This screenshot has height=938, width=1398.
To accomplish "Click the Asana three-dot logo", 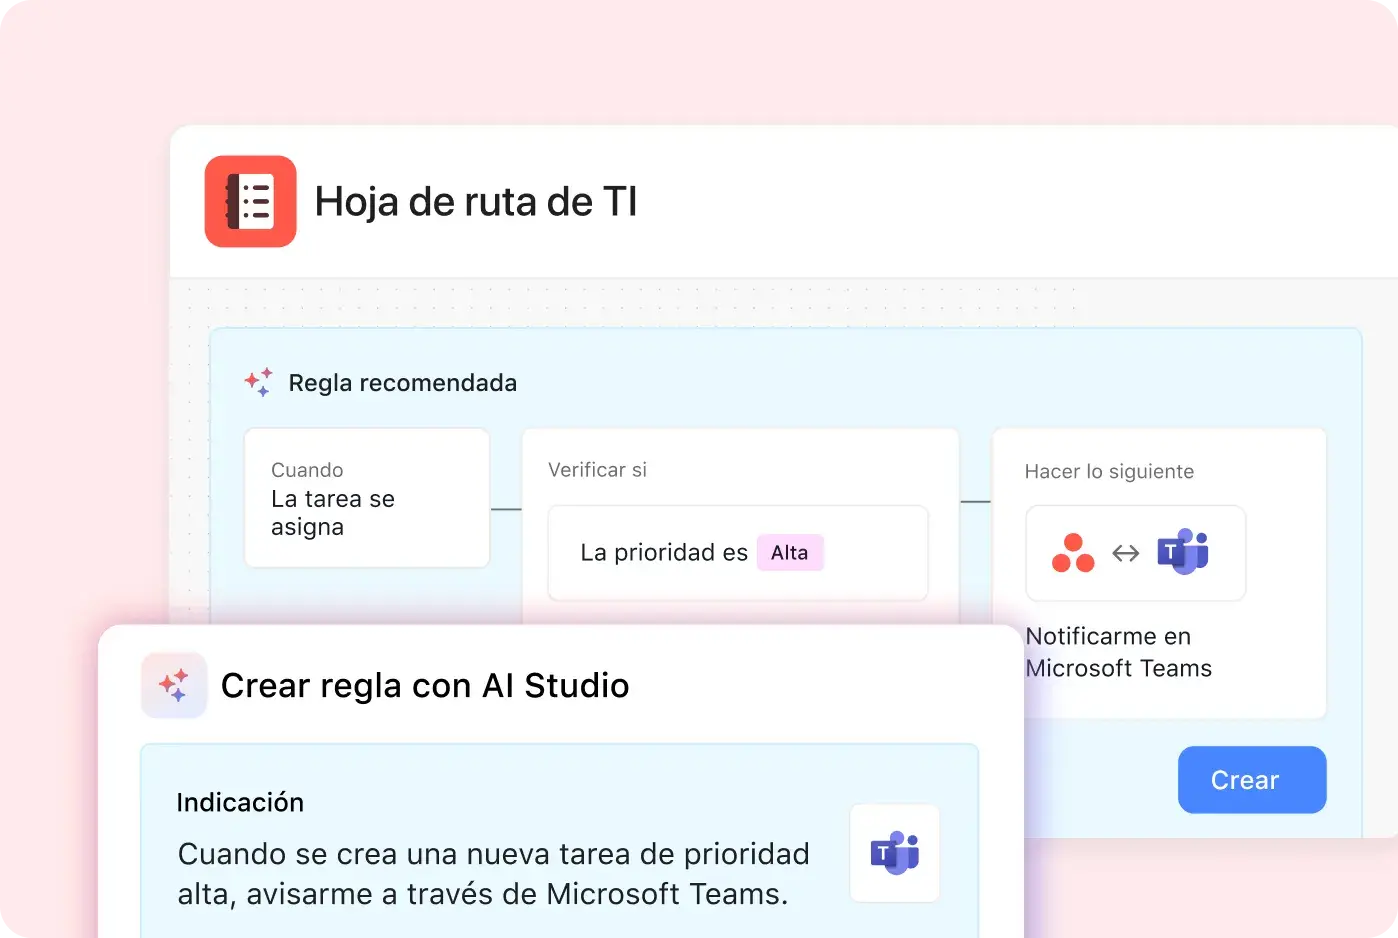I will point(1073,553).
